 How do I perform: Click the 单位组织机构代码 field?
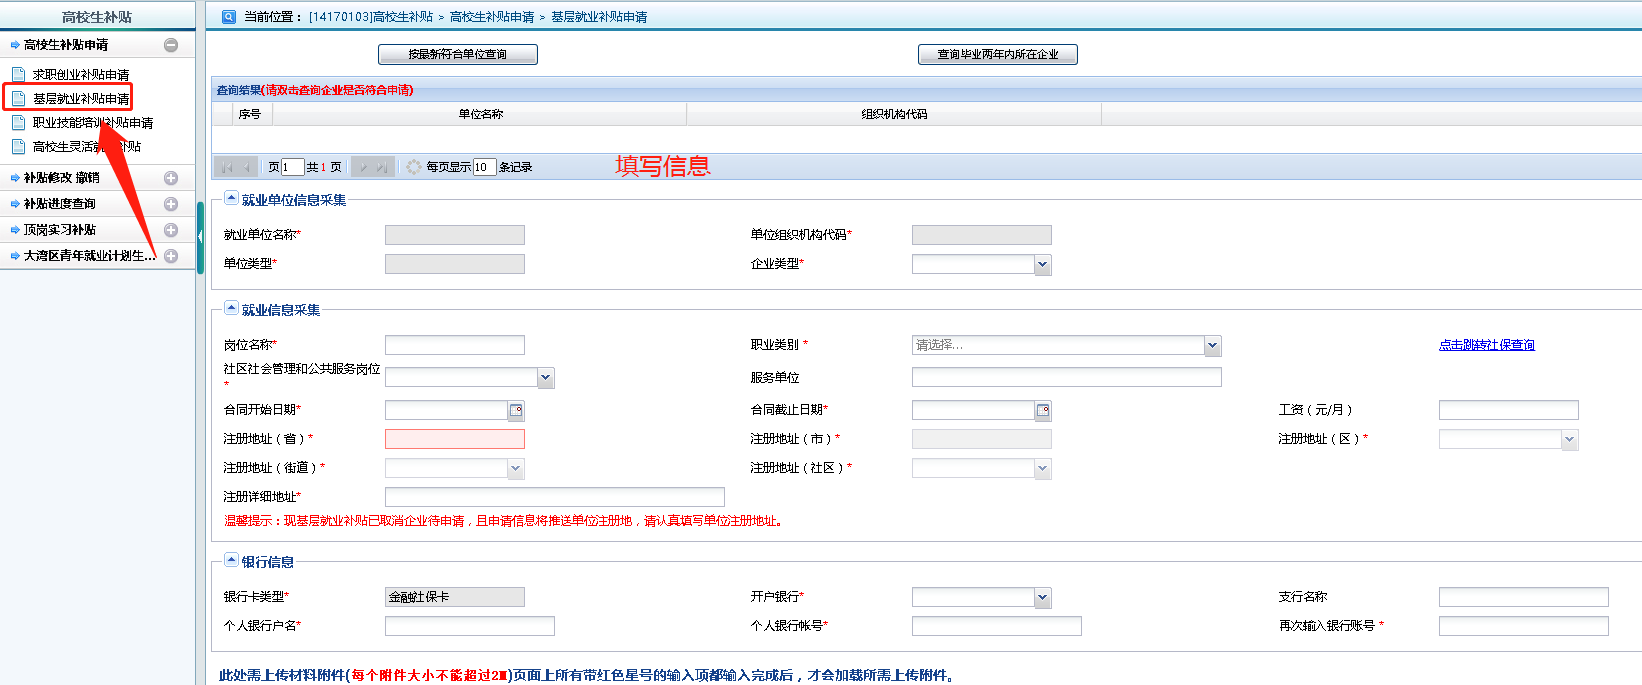[x=982, y=235]
